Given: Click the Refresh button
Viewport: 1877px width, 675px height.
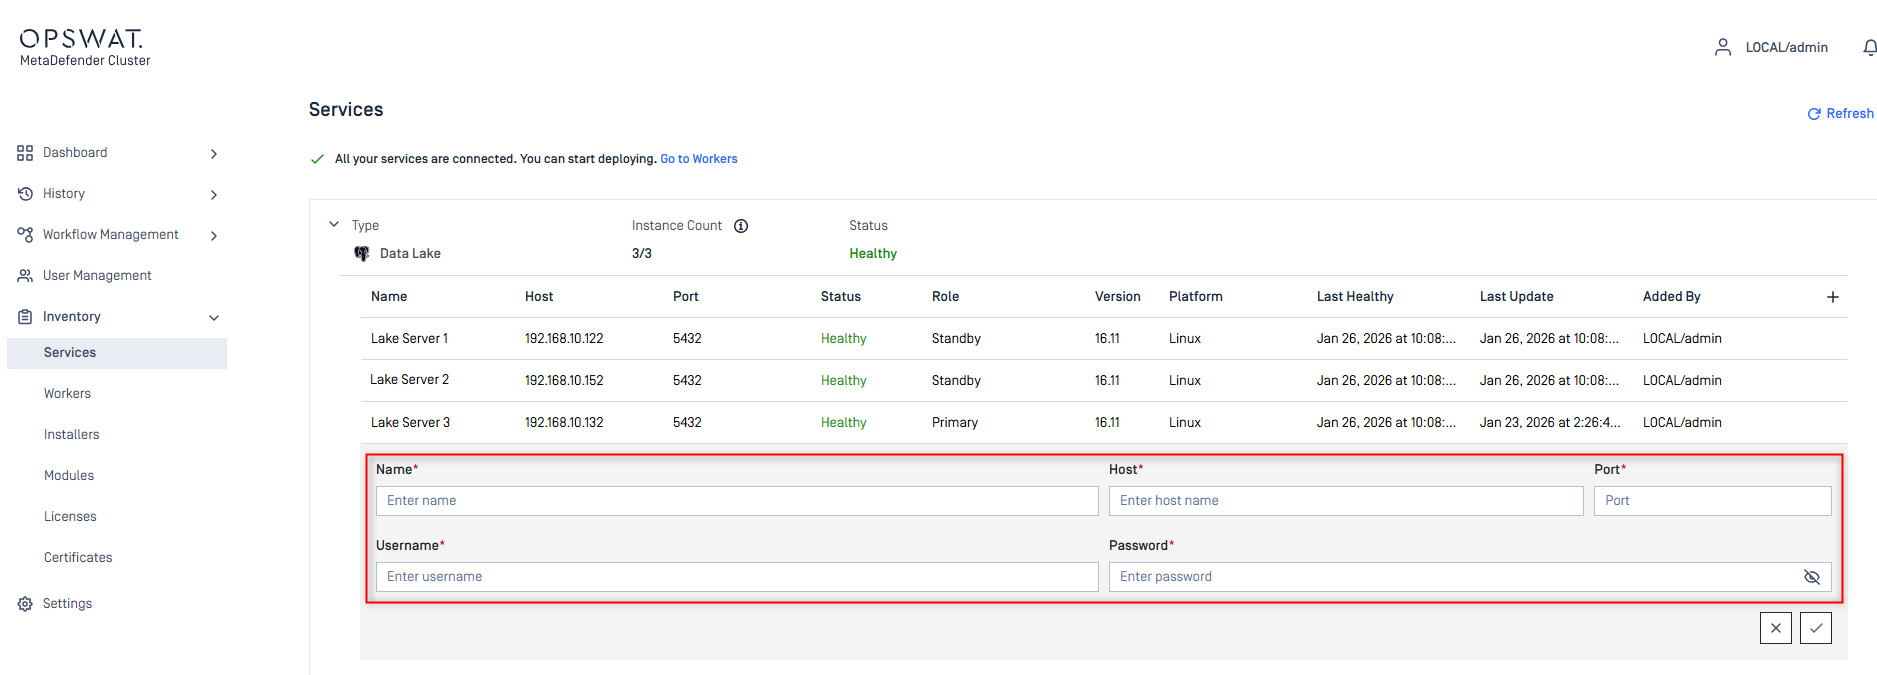Looking at the screenshot, I should click(x=1840, y=114).
